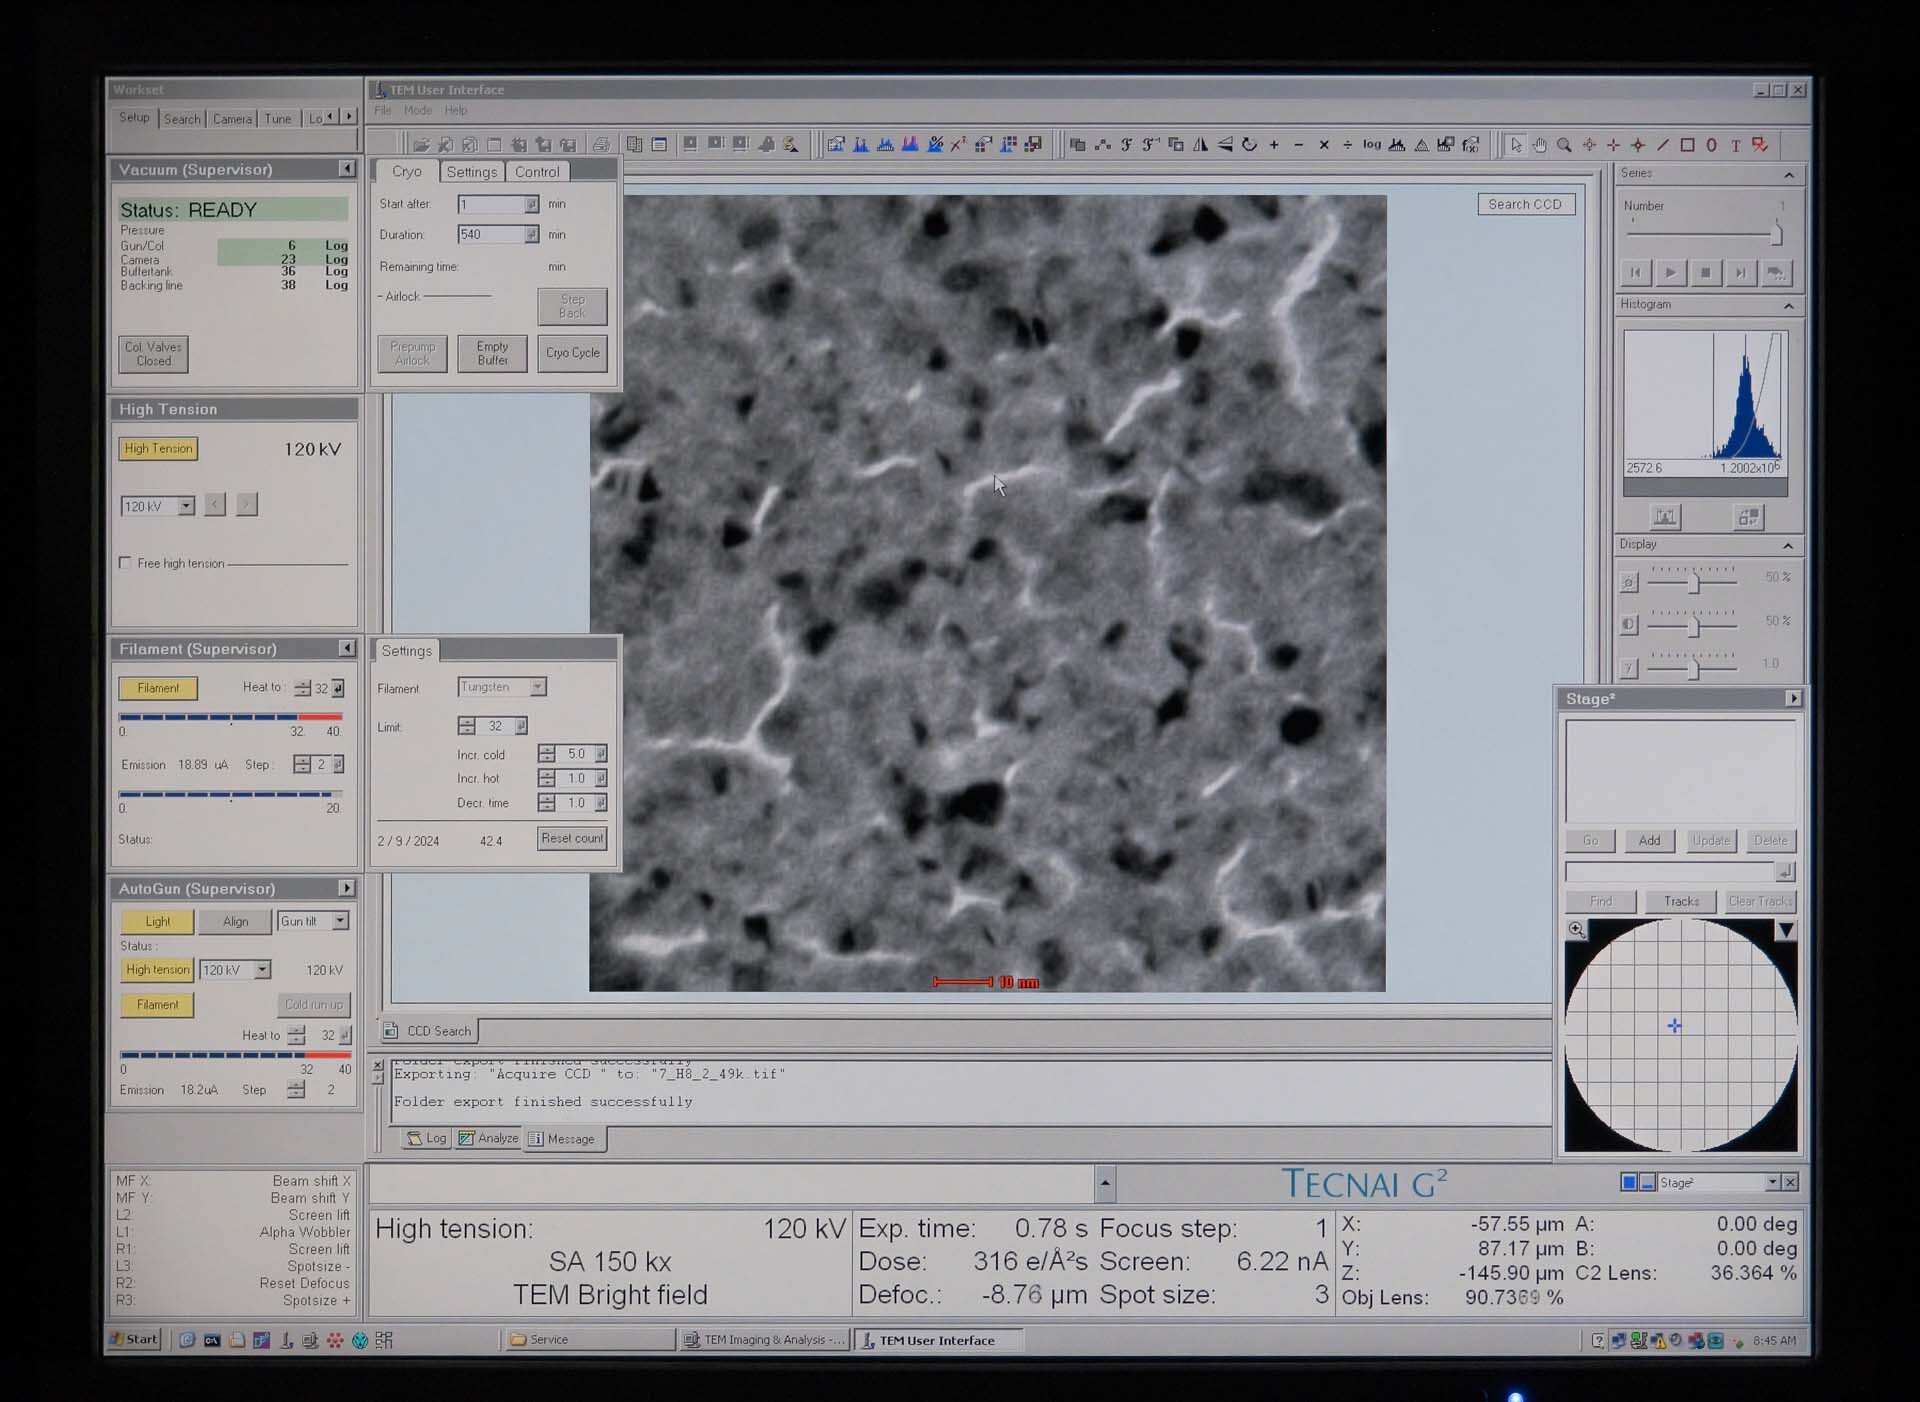Click the x-squared toolbar icon
The image size is (1920, 1402).
958,145
